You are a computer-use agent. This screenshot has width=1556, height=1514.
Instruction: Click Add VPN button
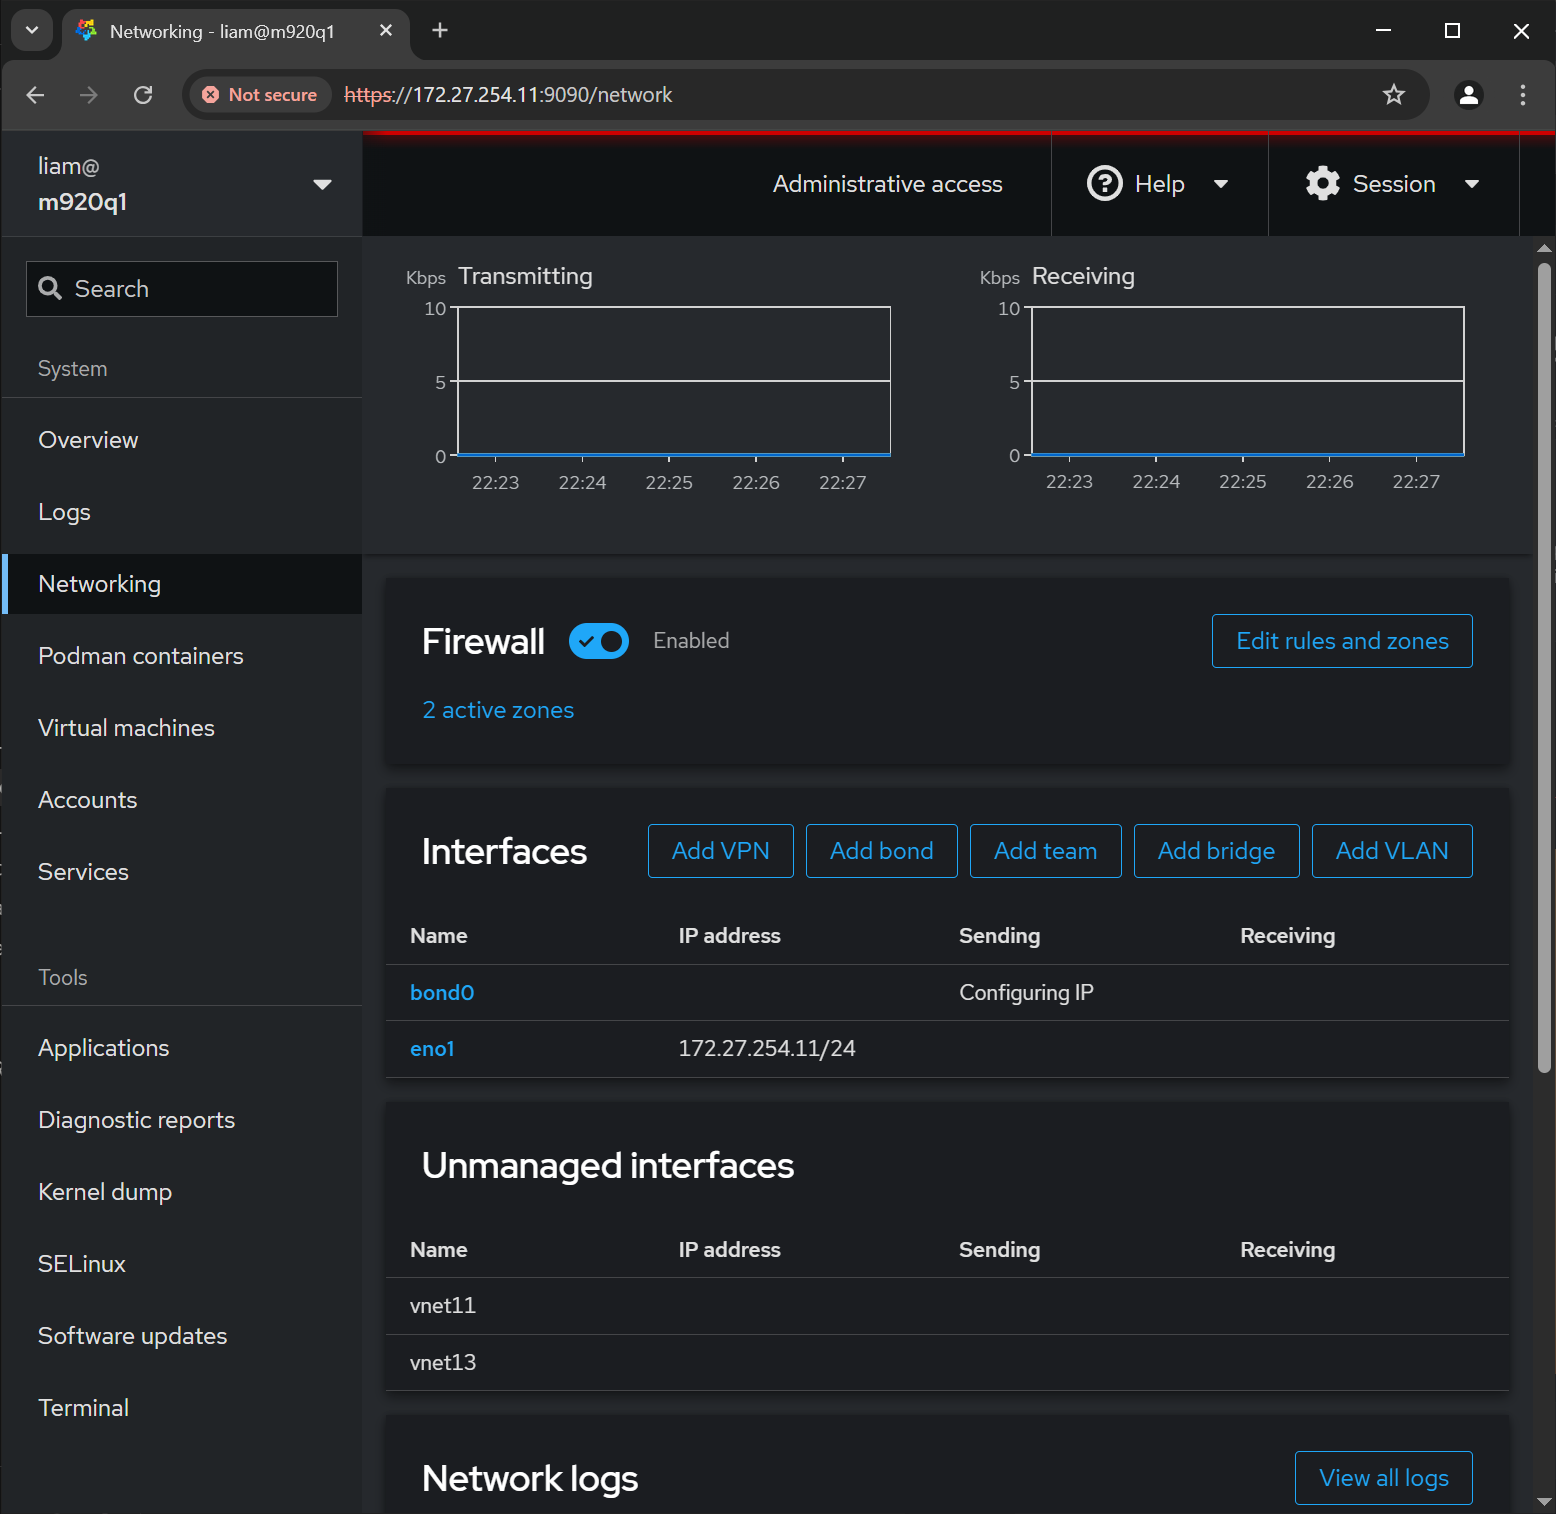pyautogui.click(x=720, y=851)
